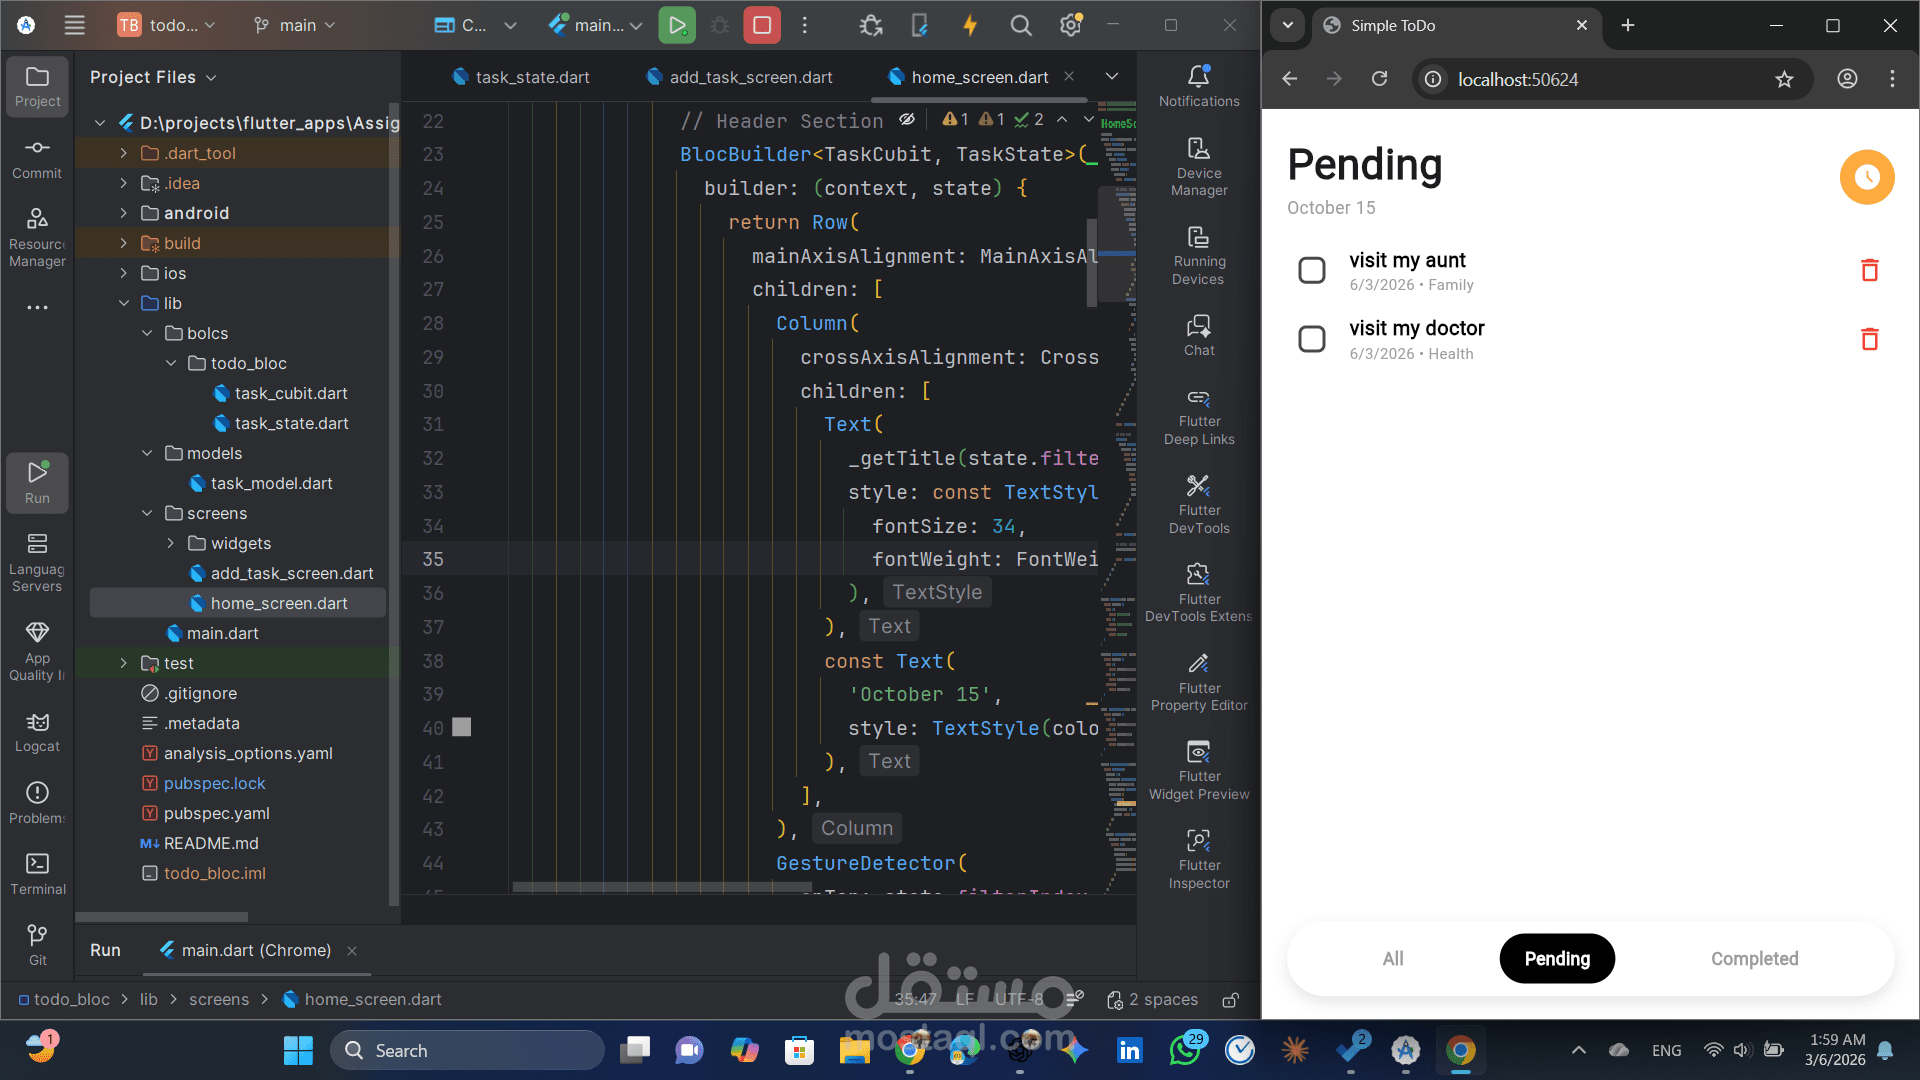Collapse the lib folder in project tree
1920x1080 pixels.
(x=123, y=303)
